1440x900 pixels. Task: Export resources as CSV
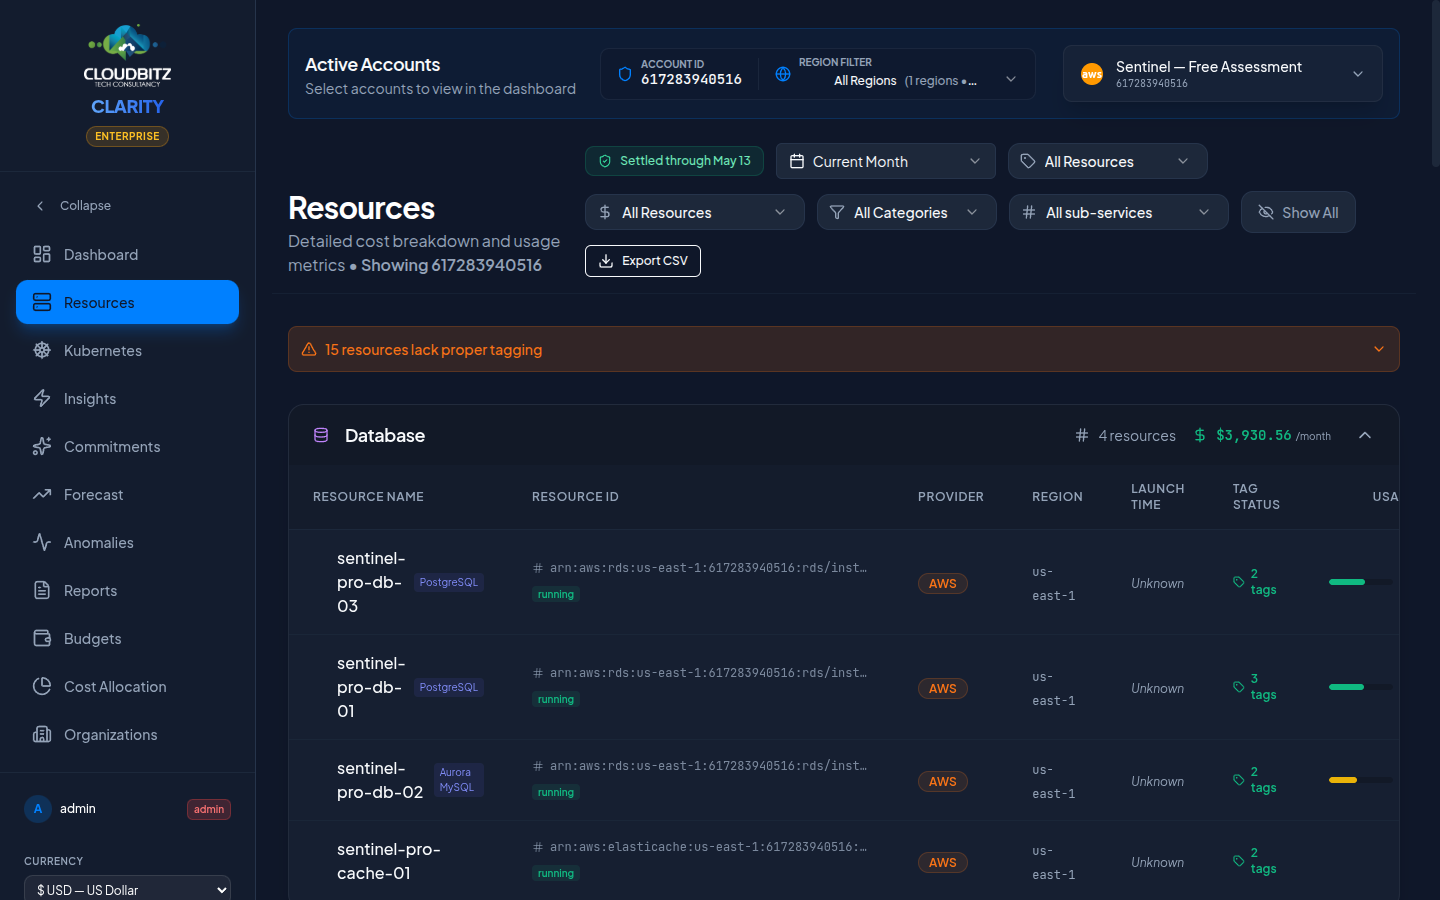tap(643, 261)
